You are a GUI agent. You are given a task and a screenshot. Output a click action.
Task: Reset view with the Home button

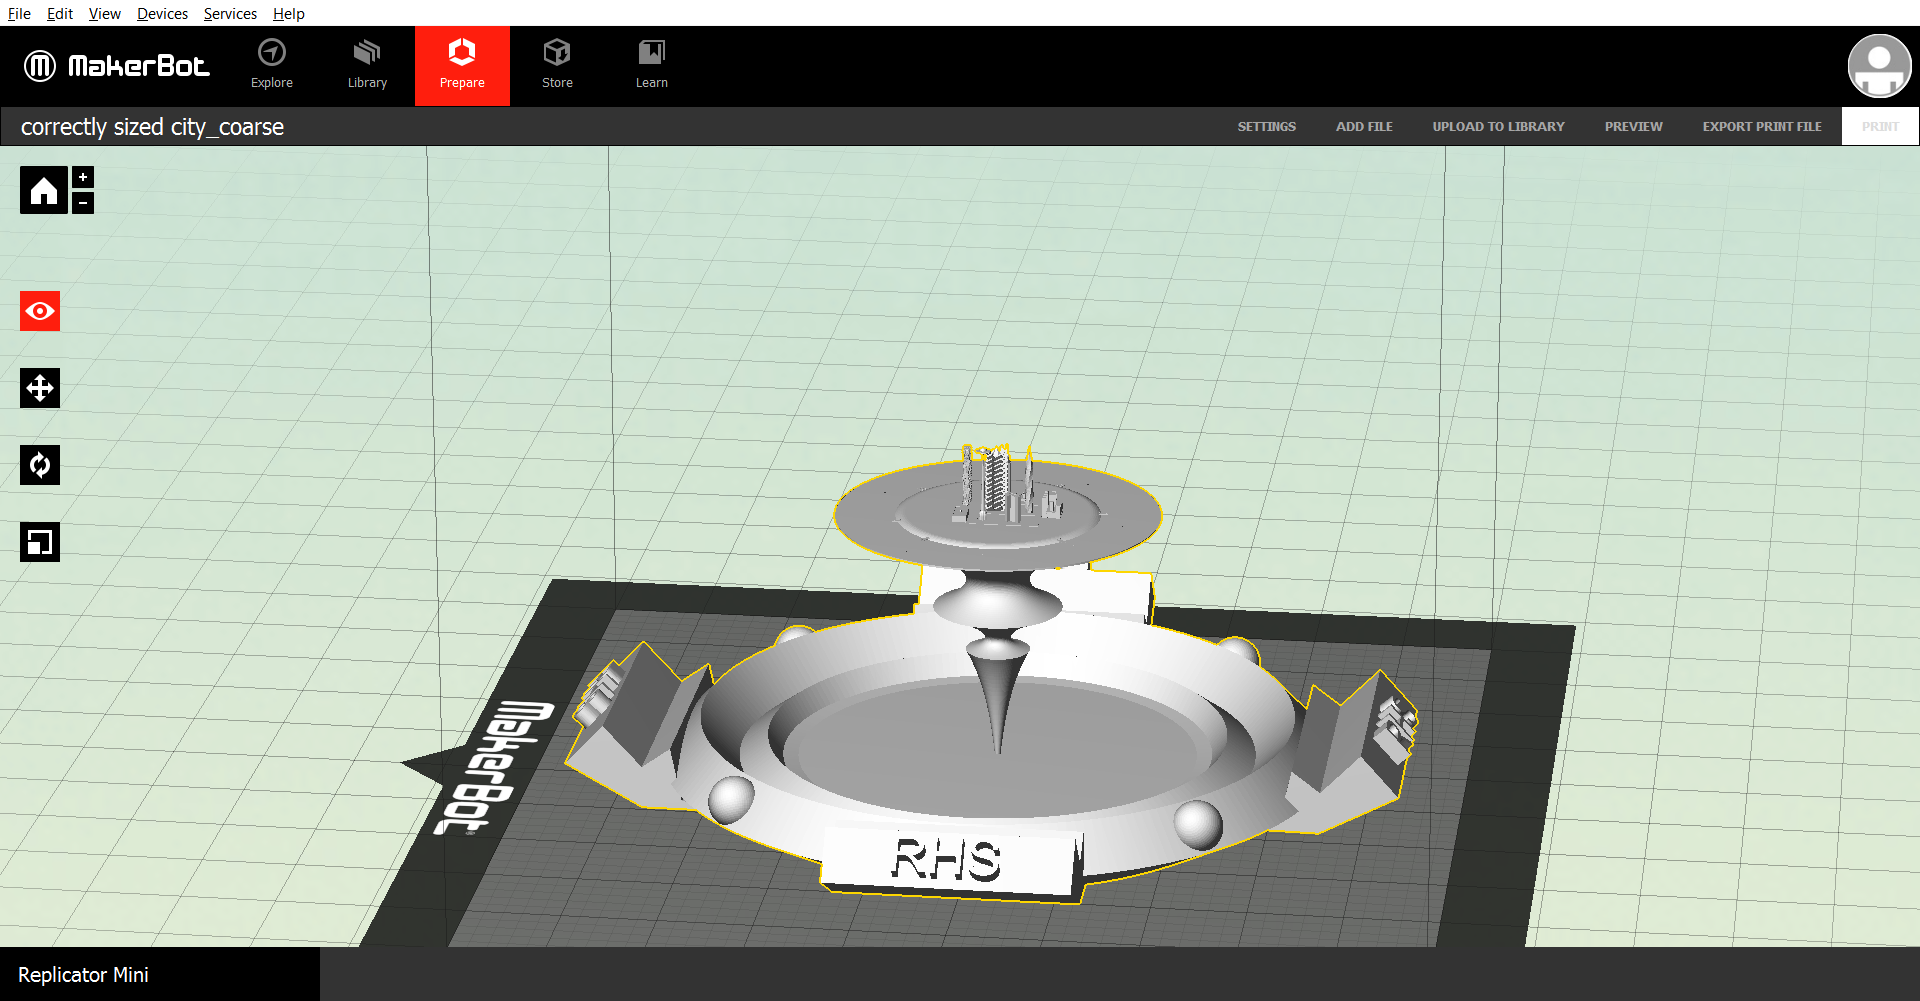click(44, 190)
